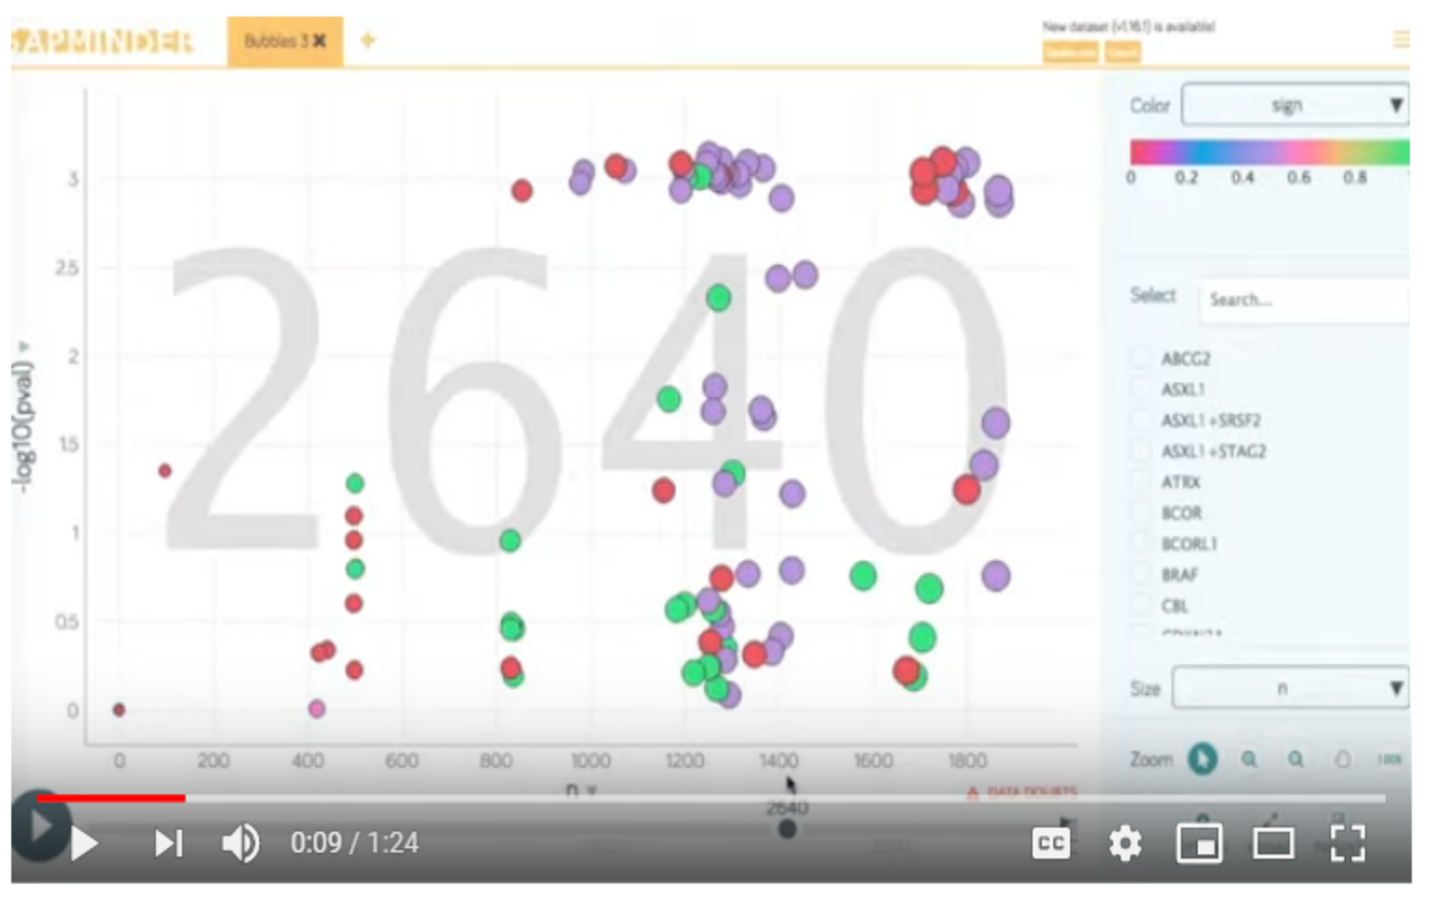The image size is (1440, 900).
Task: Select the BRAF entry checkbox
Action: coord(1141,575)
